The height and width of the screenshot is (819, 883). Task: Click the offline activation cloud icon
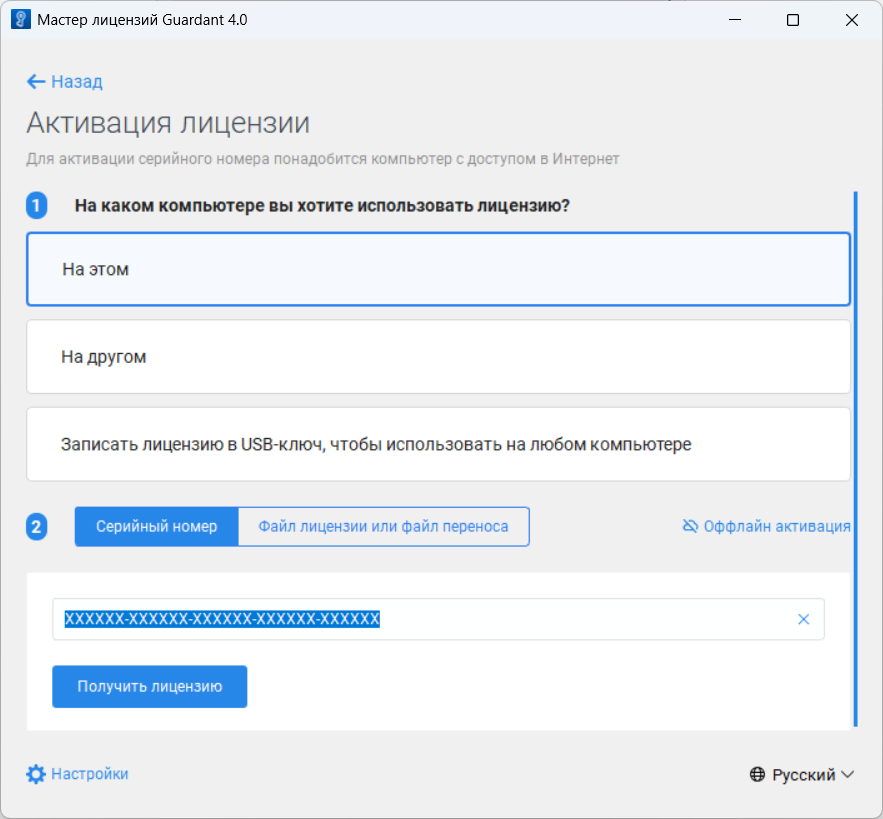click(690, 526)
